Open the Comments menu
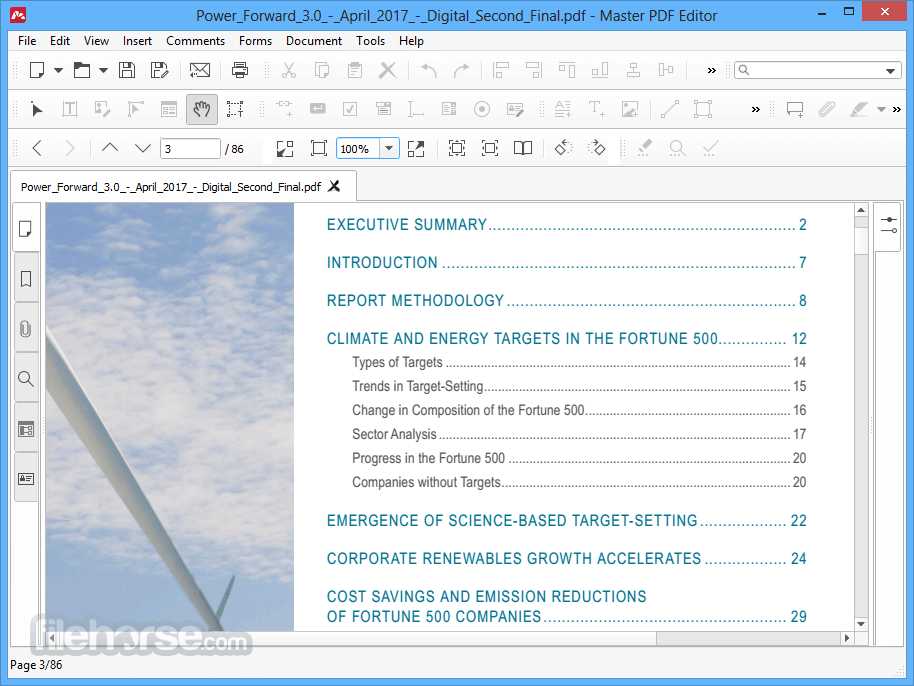 click(195, 41)
